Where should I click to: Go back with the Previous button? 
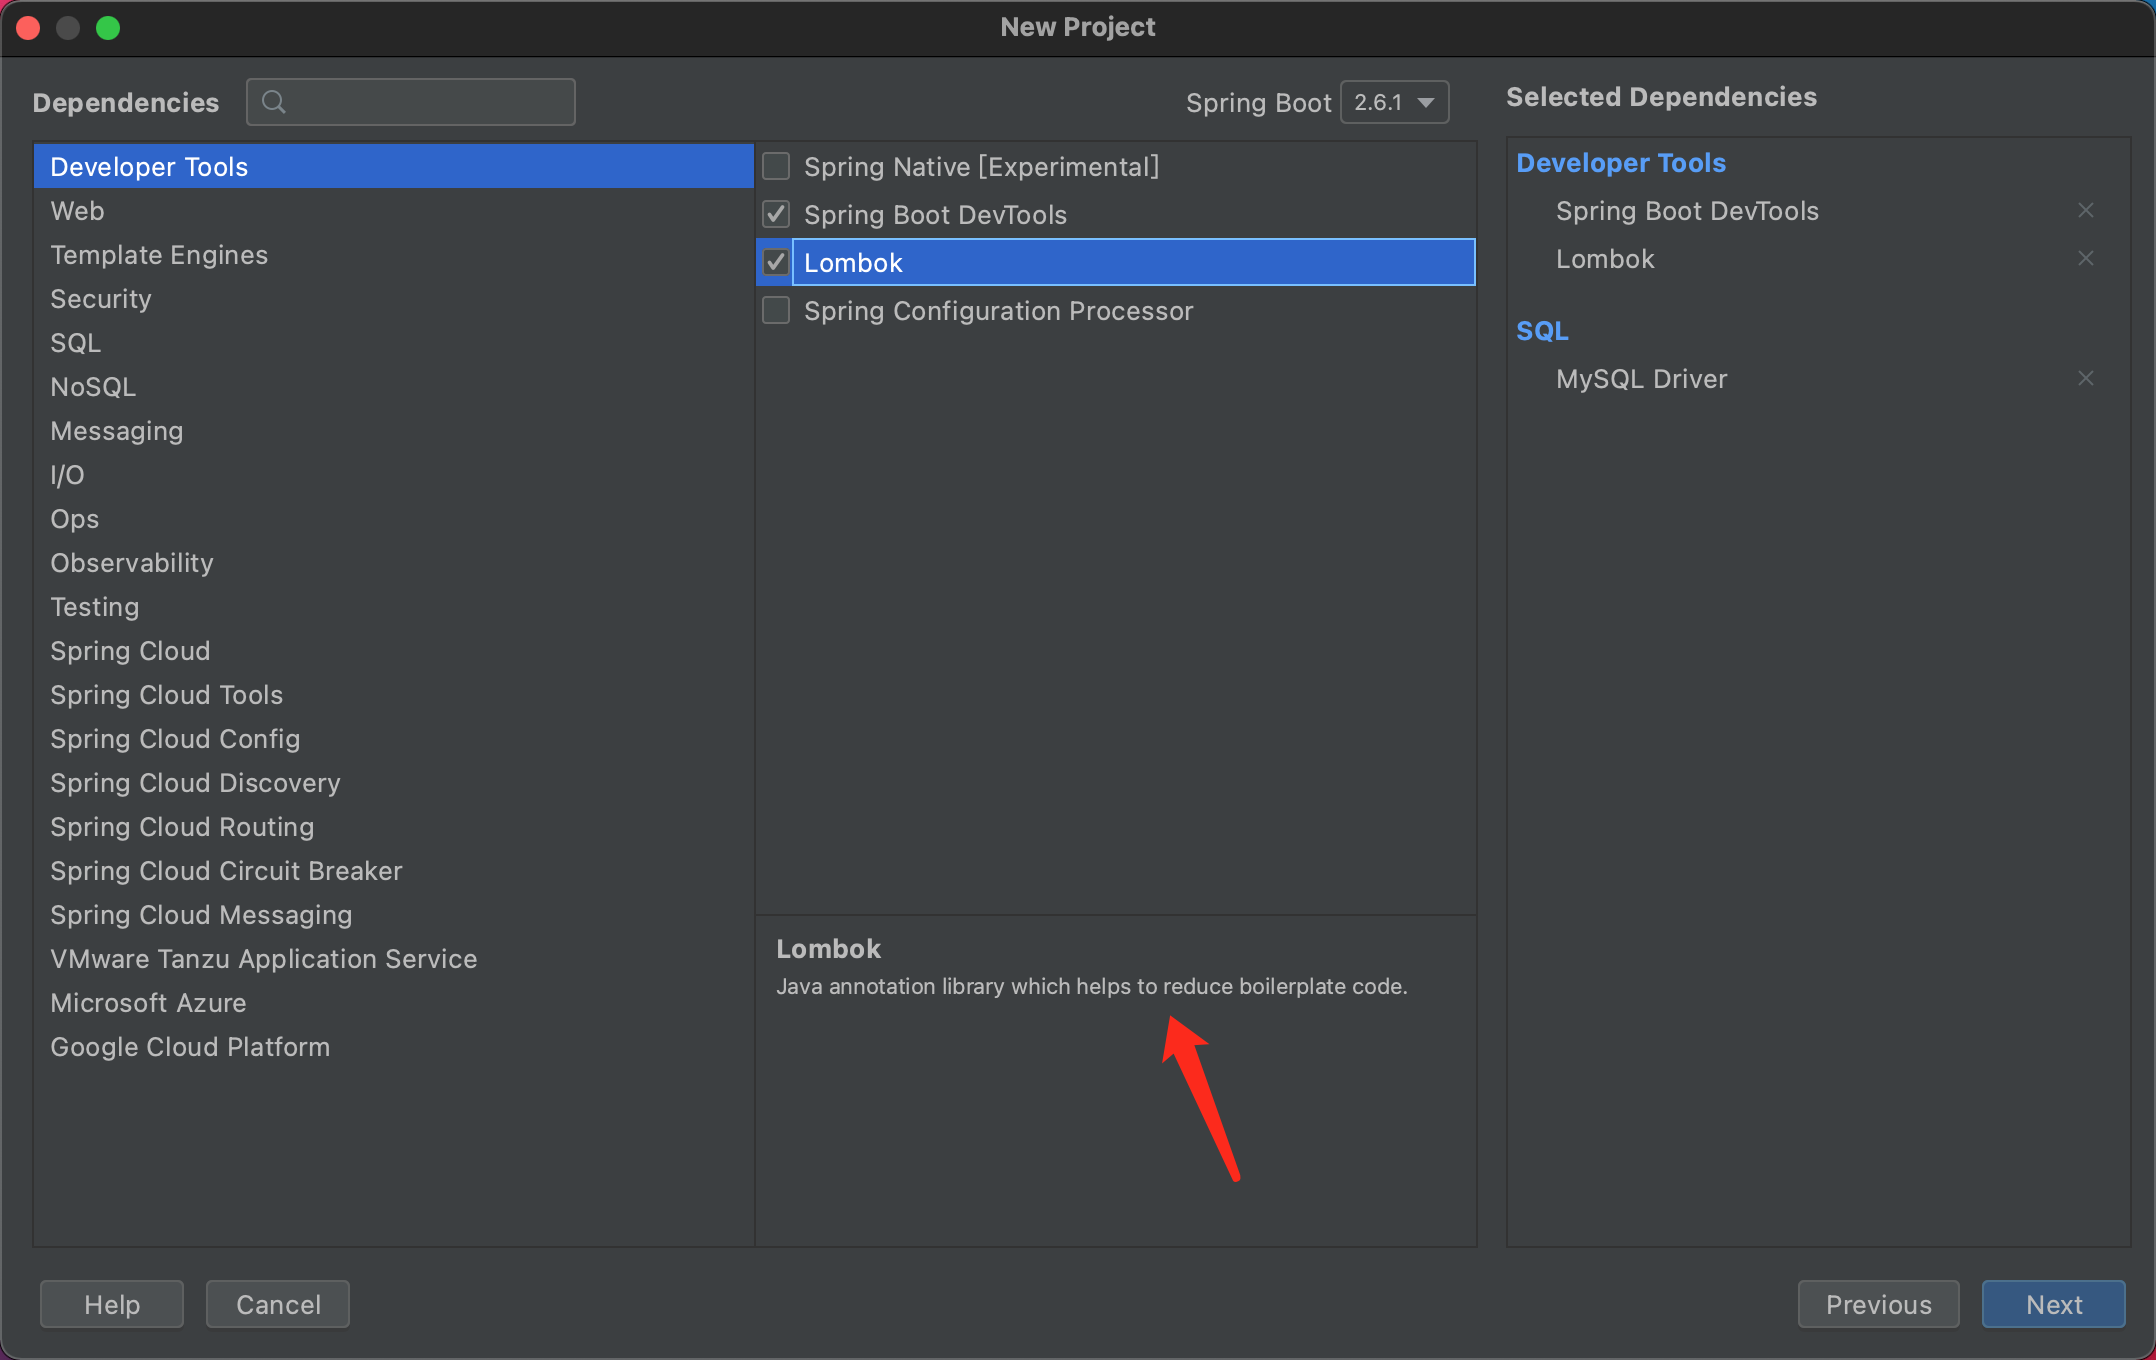pos(1877,1304)
